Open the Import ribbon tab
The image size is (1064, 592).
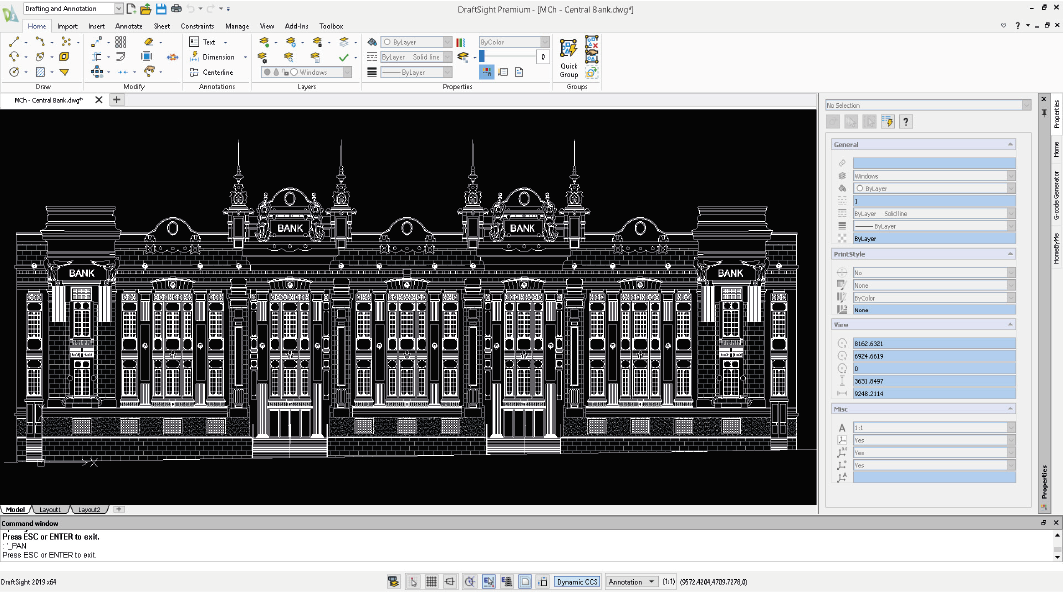(67, 26)
